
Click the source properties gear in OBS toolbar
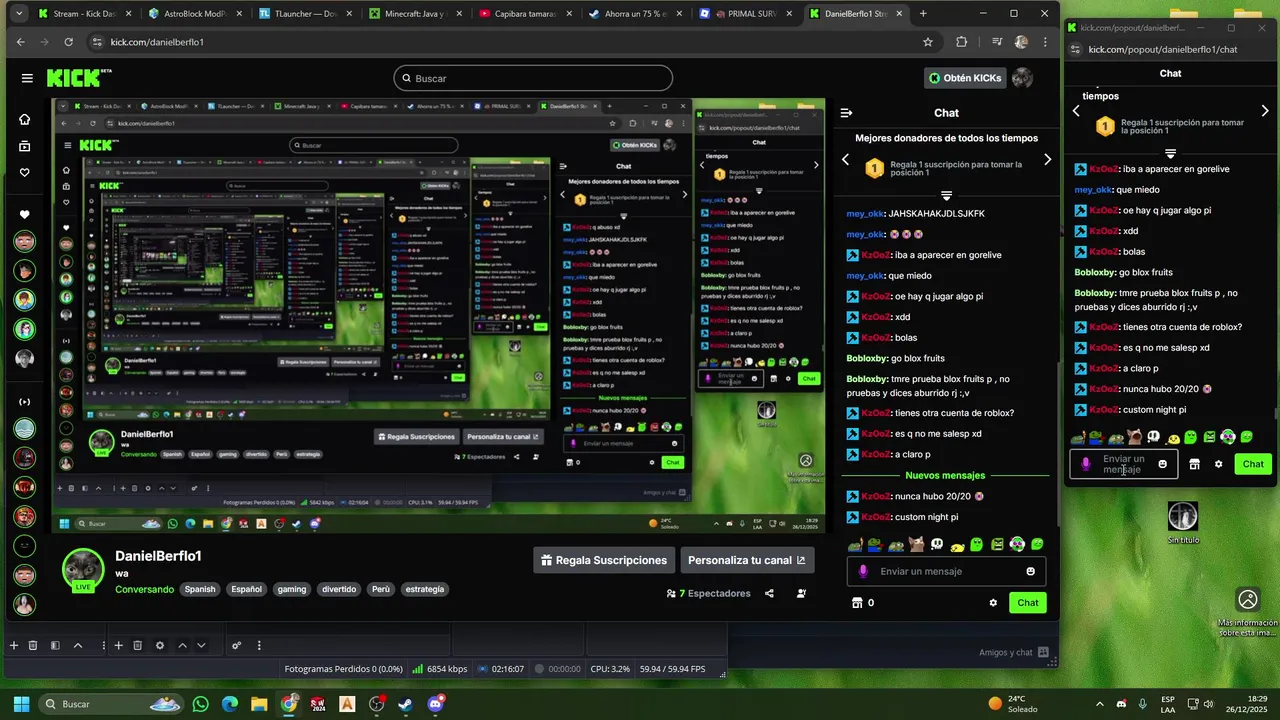160,646
